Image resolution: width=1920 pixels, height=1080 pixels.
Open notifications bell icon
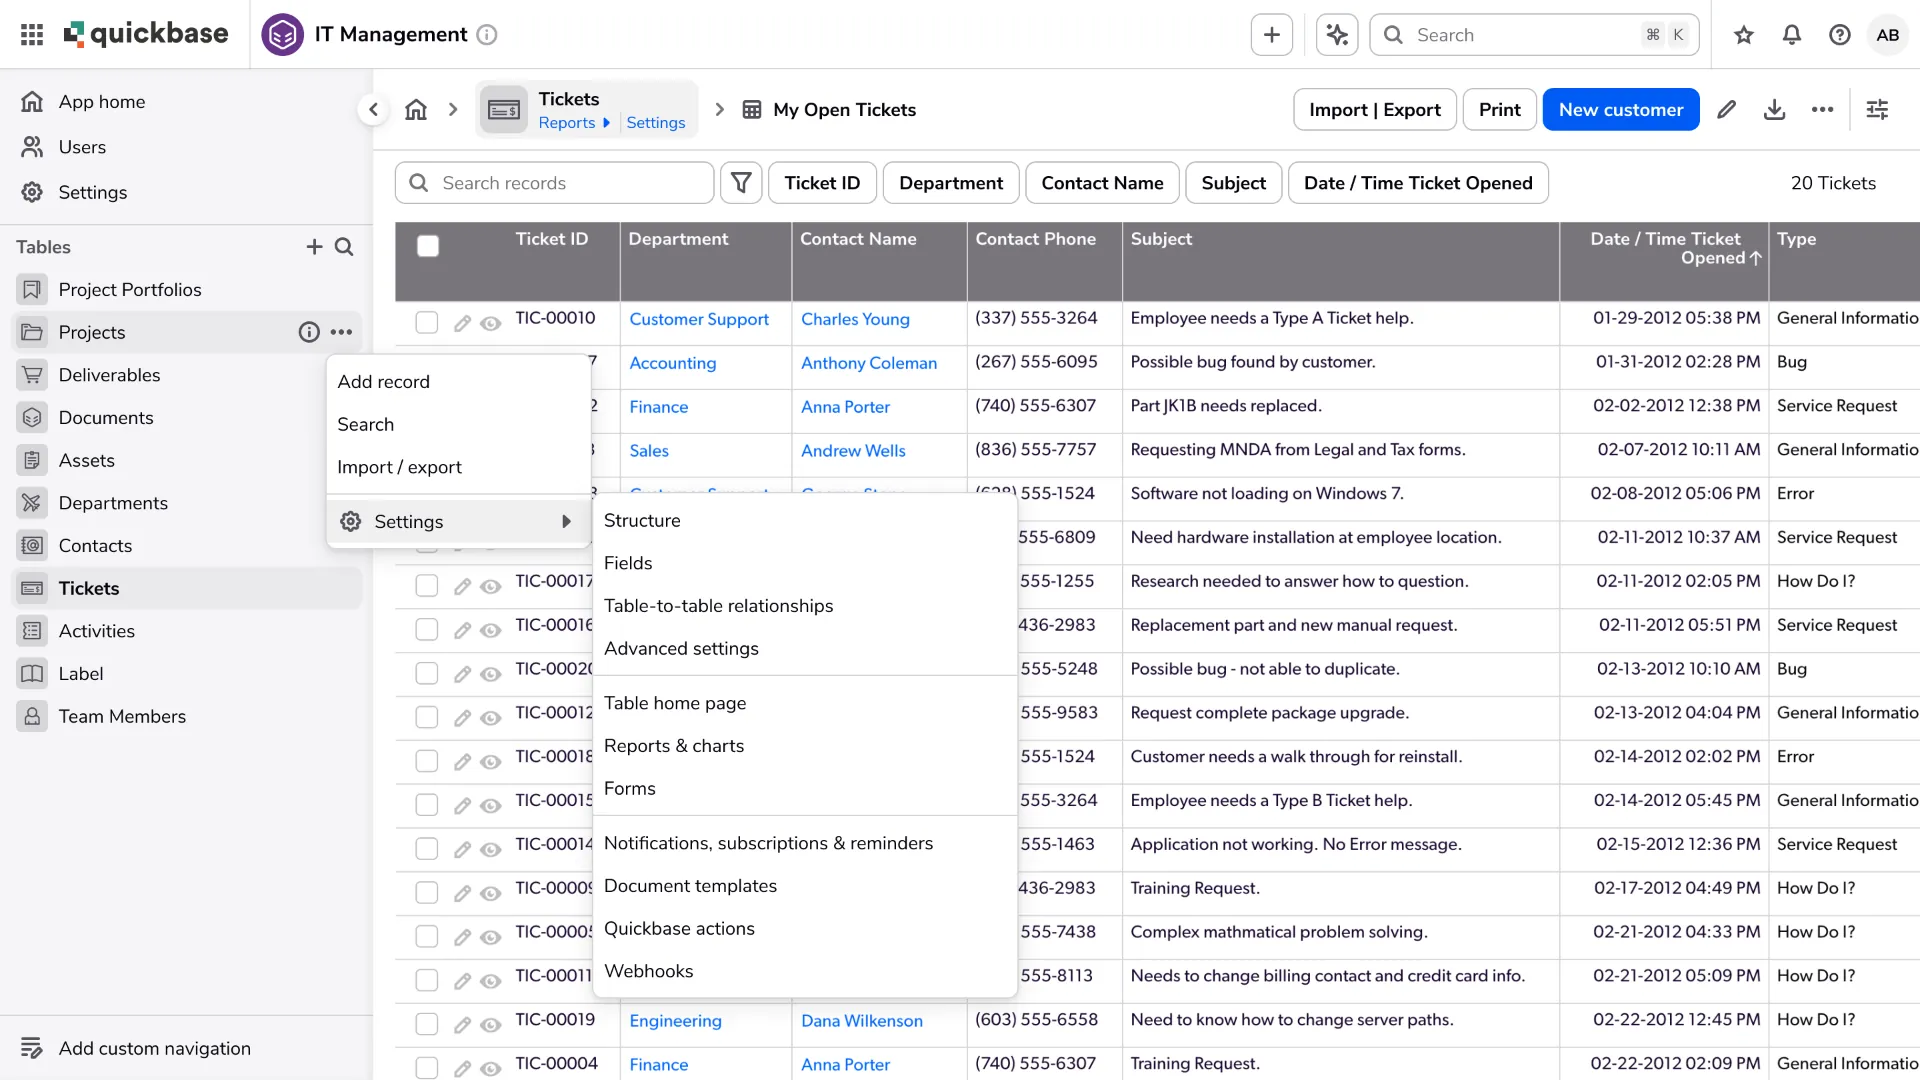(1792, 35)
